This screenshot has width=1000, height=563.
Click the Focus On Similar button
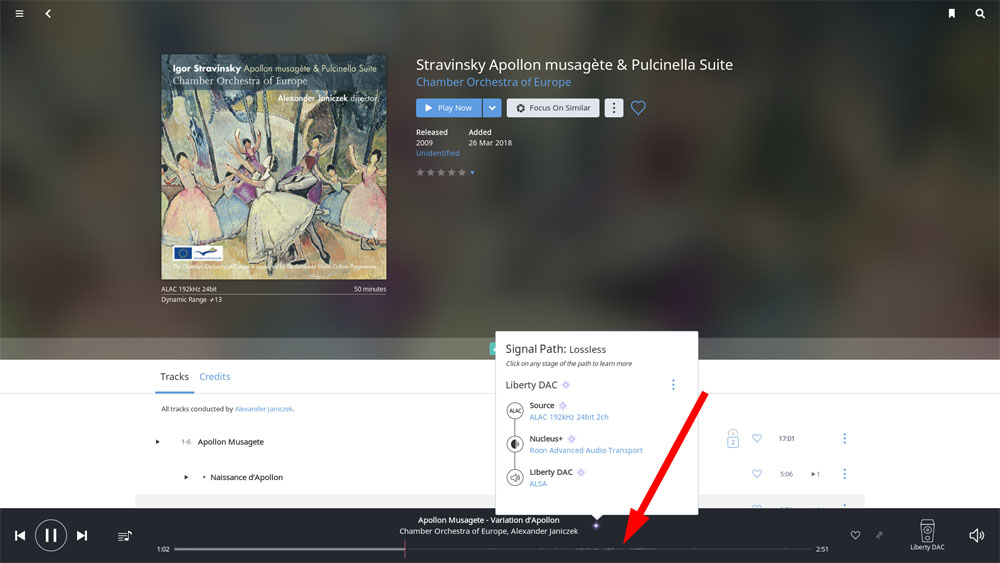[x=553, y=108]
